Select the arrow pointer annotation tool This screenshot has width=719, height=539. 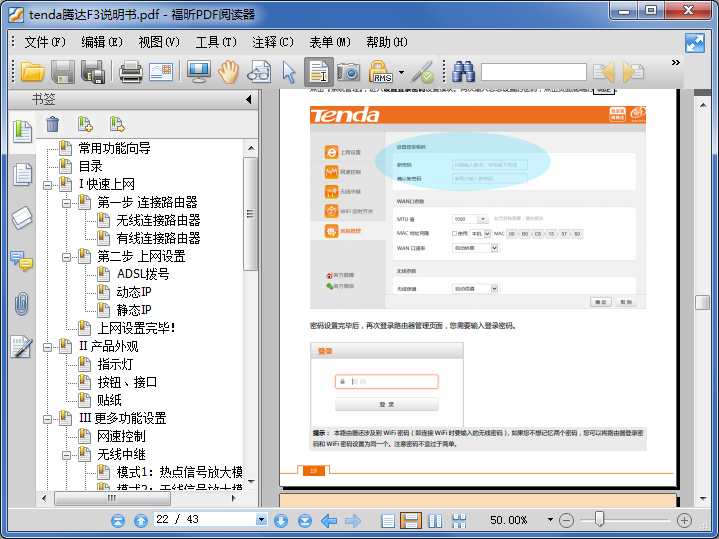pyautogui.click(x=289, y=72)
